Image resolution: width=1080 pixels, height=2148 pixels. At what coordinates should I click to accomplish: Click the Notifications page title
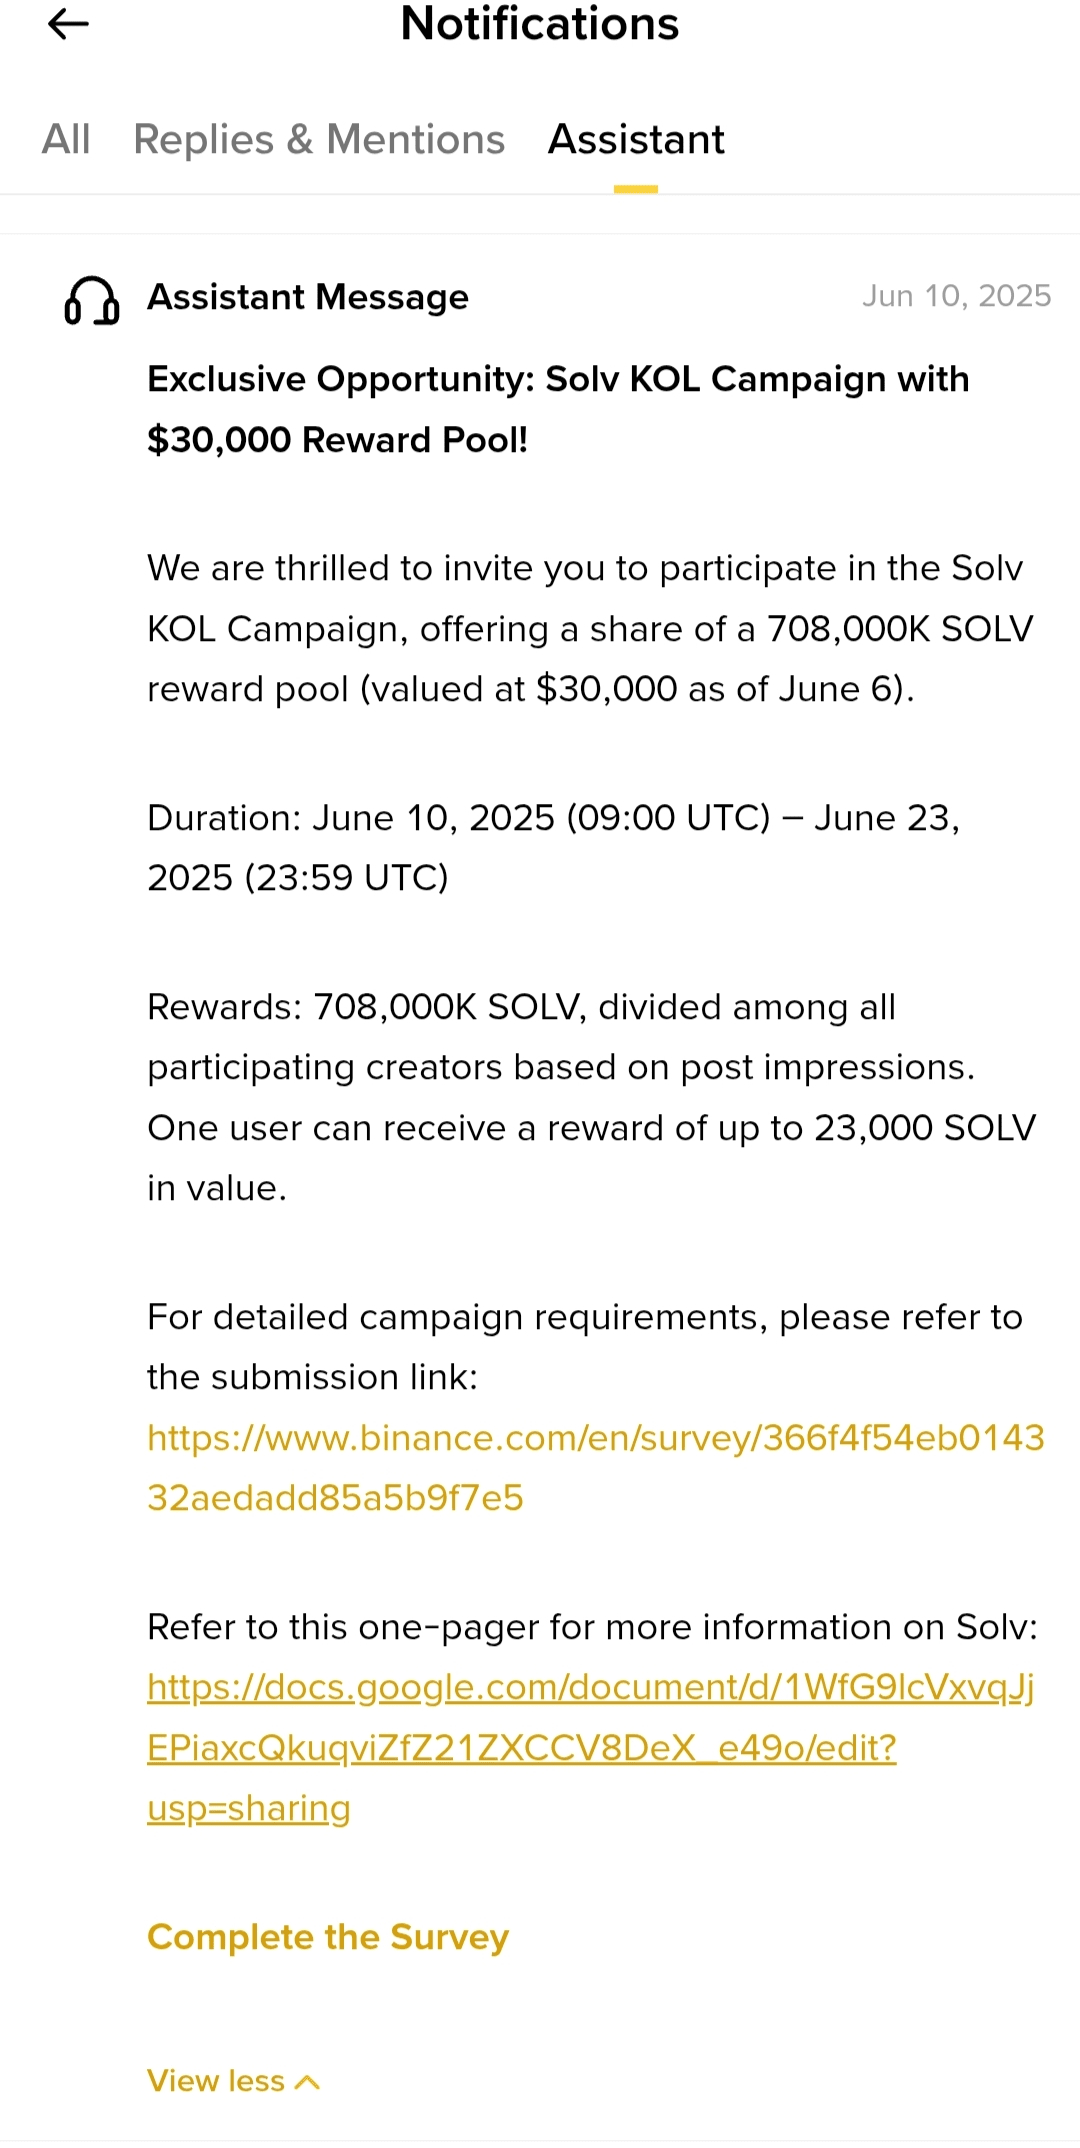pyautogui.click(x=540, y=24)
